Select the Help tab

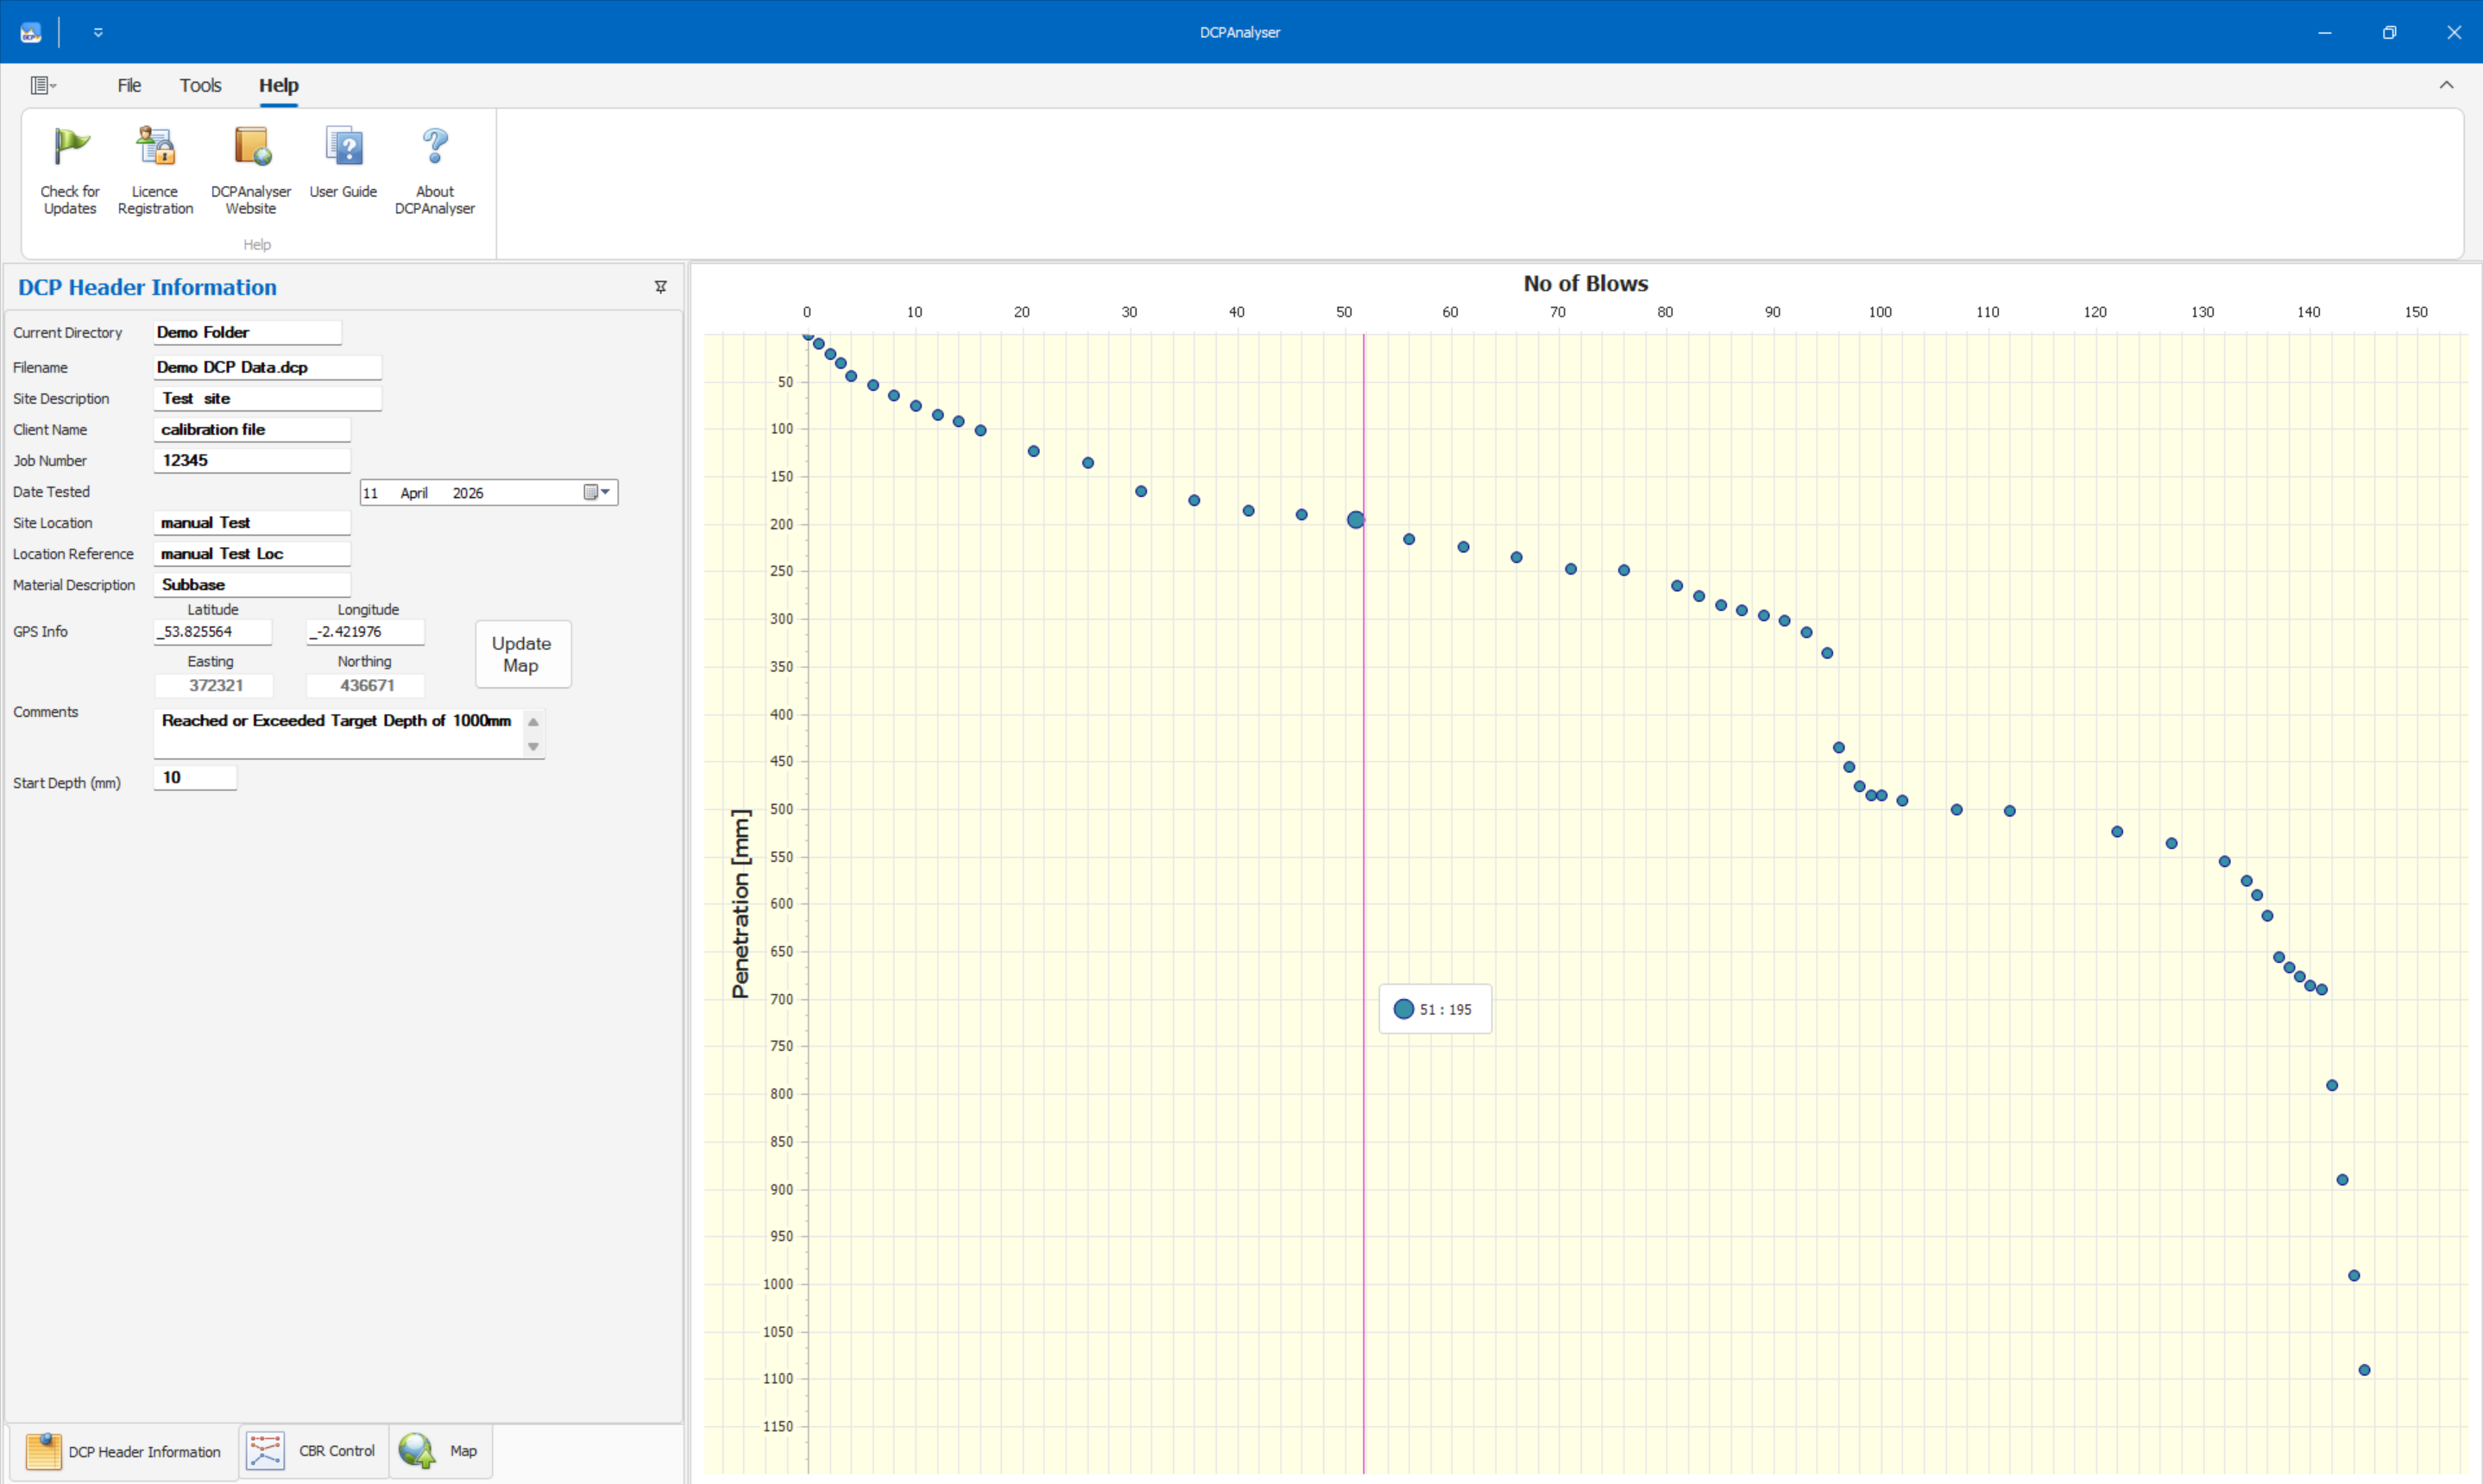(x=279, y=86)
